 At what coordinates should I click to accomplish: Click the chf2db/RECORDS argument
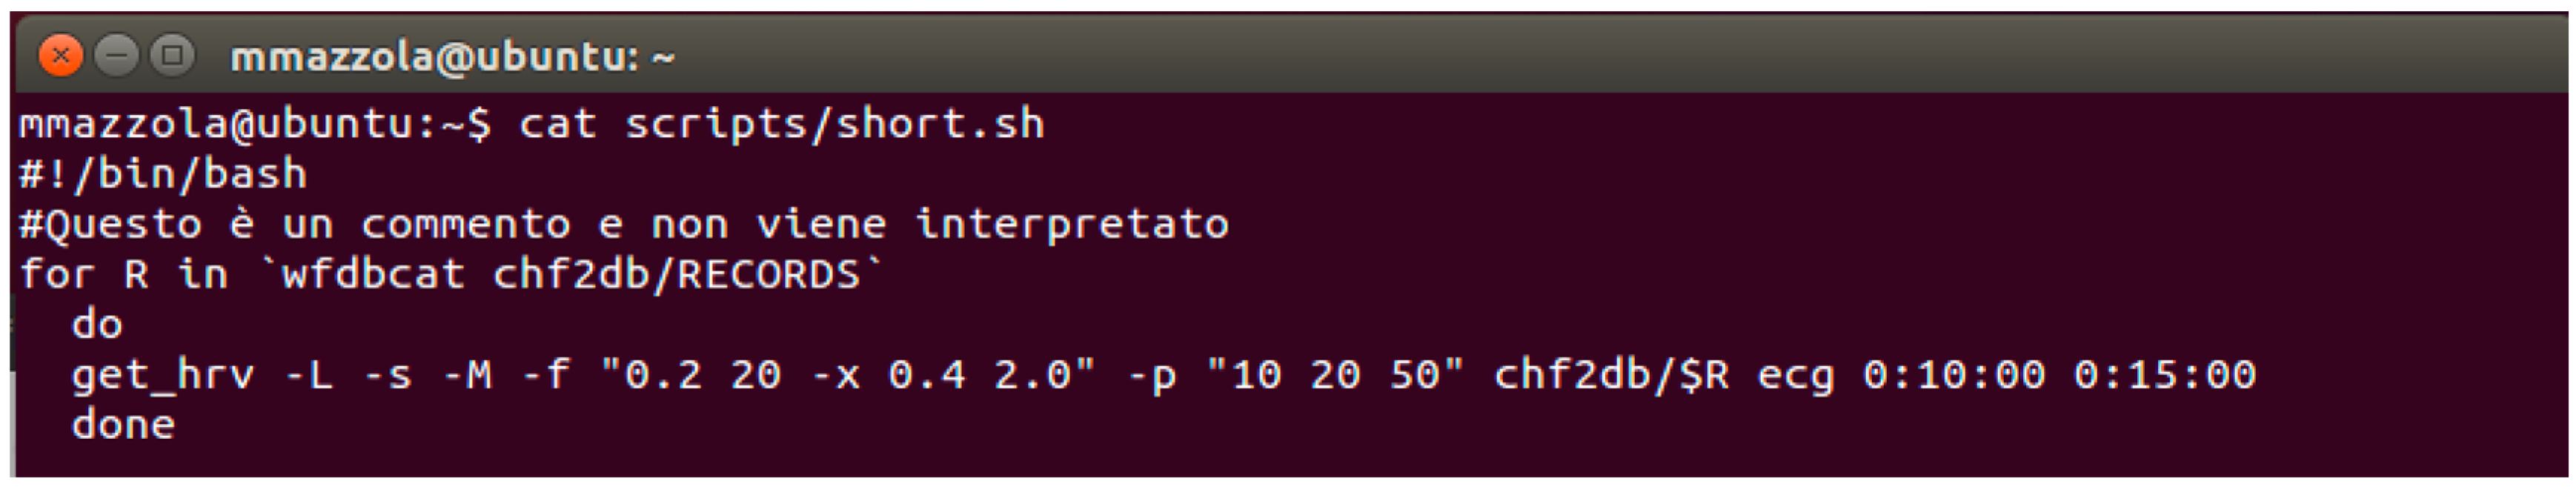[676, 274]
